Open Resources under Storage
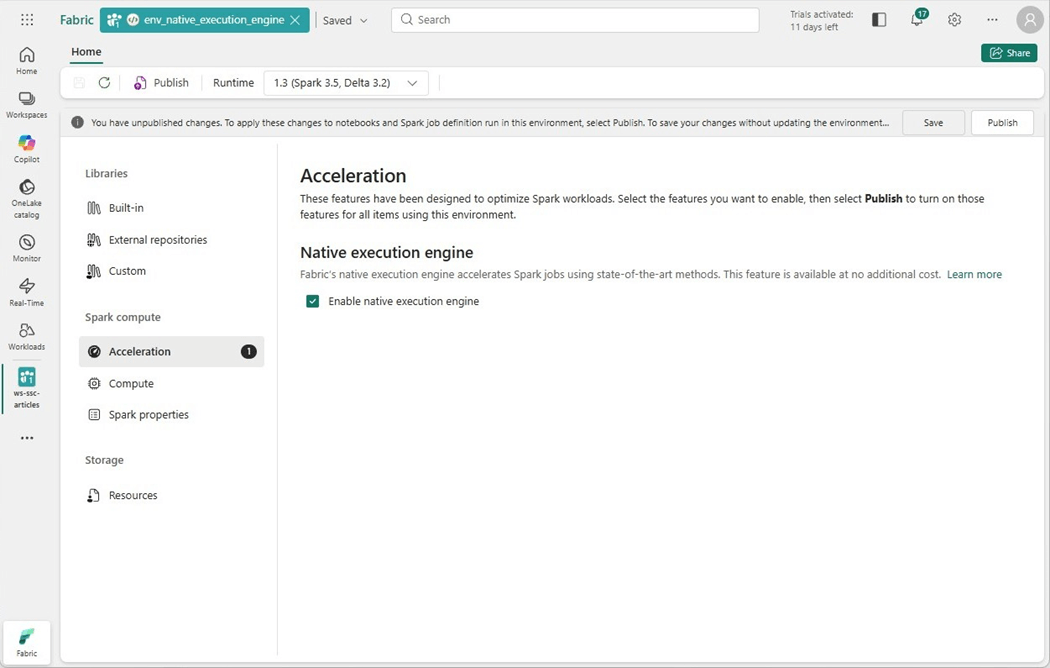 click(x=171, y=495)
